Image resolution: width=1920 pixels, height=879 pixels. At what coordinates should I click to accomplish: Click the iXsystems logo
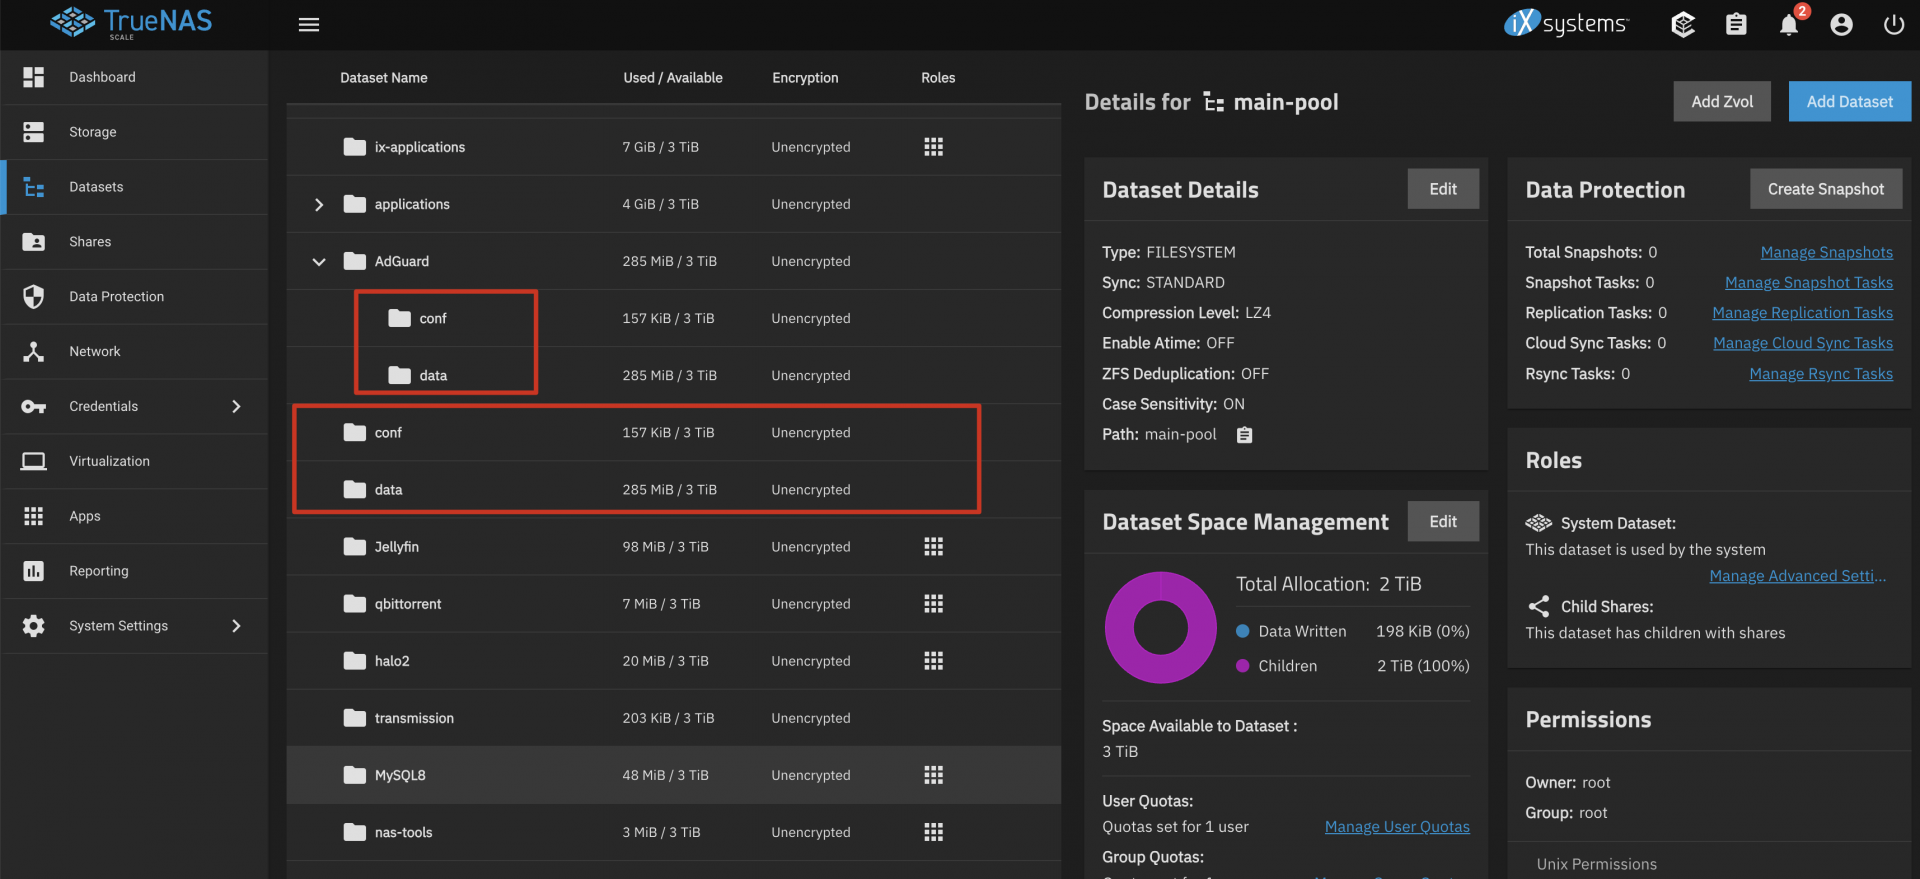(x=1566, y=23)
